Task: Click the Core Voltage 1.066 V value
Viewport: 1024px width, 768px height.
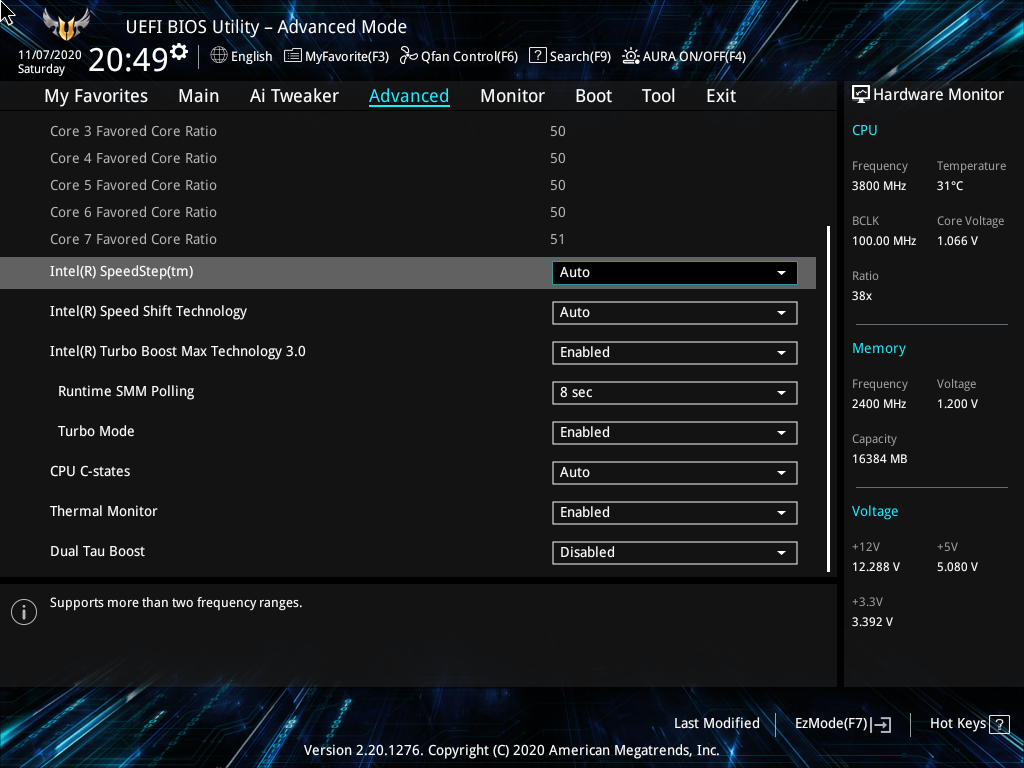Action: click(x=957, y=241)
